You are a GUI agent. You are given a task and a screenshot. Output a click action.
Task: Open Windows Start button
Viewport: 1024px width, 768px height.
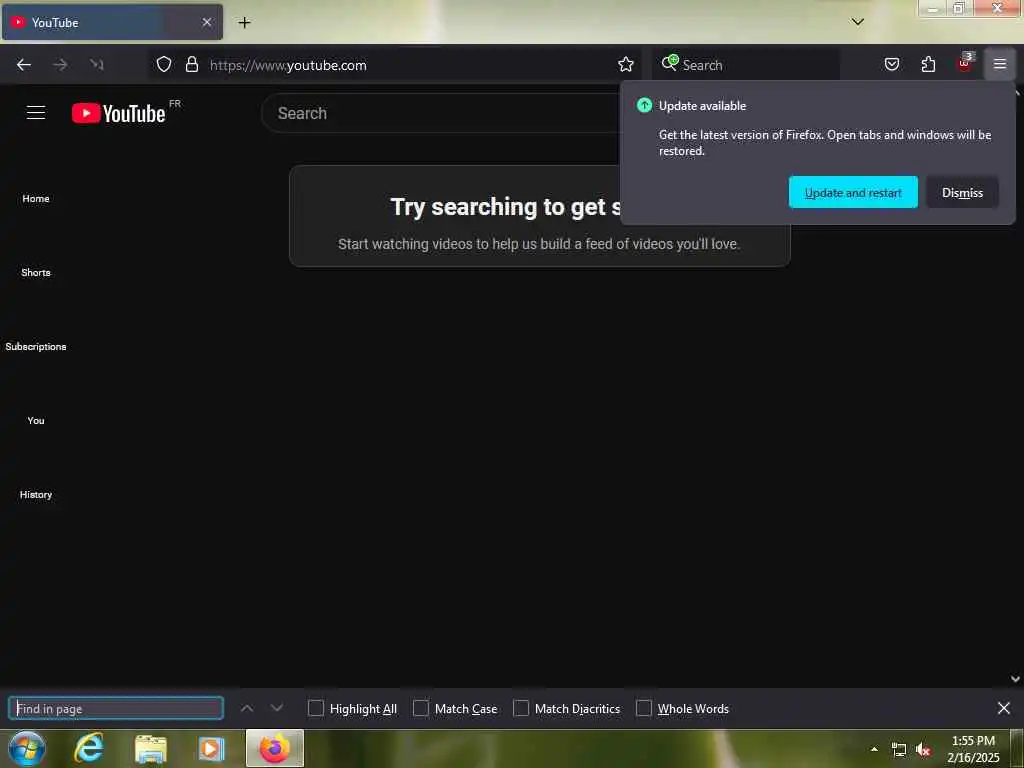(27, 748)
